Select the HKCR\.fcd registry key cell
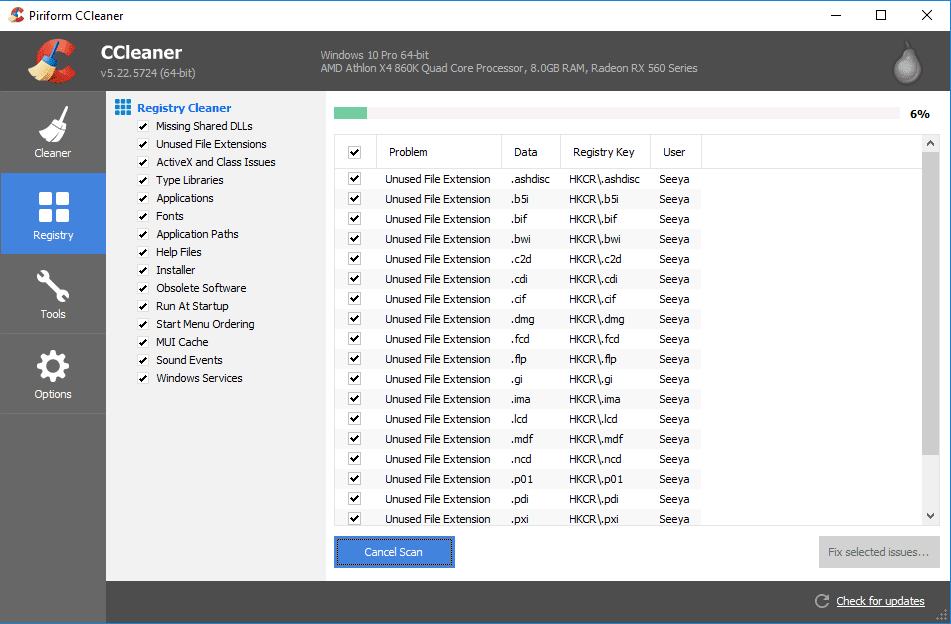Image resolution: width=951 pixels, height=624 pixels. (594, 339)
